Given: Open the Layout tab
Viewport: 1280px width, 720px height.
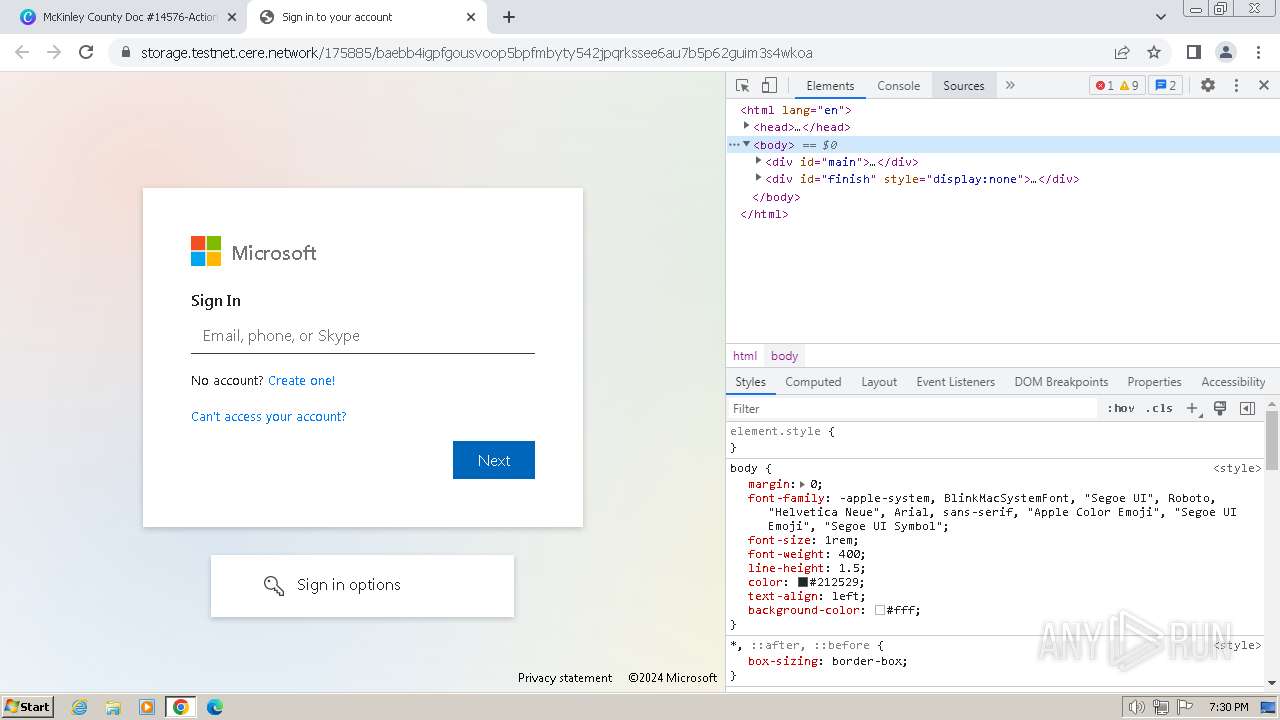Looking at the screenshot, I should tap(879, 382).
